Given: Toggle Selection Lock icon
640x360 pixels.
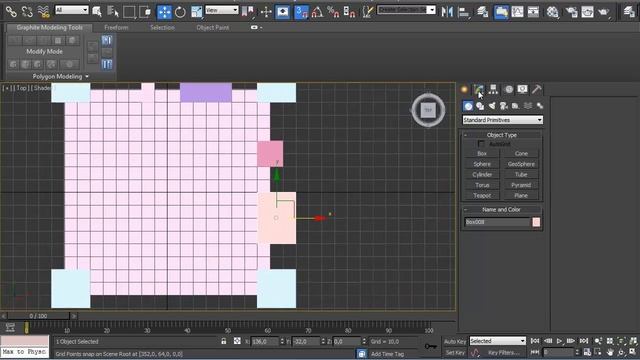Looking at the screenshot, I should 224,341.
